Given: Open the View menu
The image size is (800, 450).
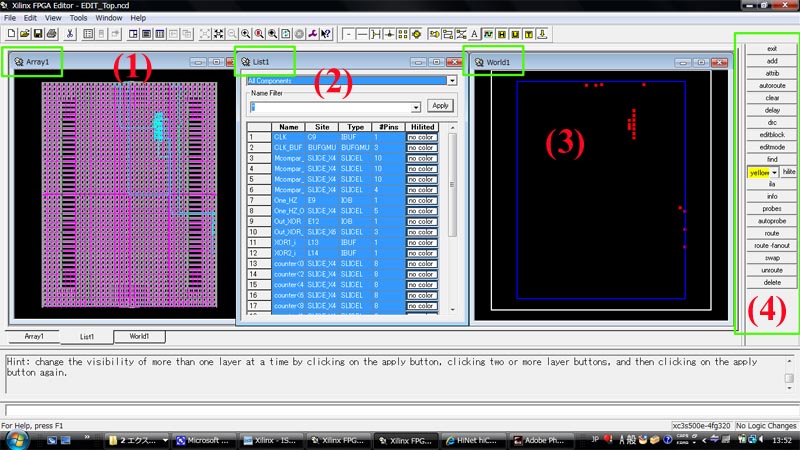Looking at the screenshot, I should click(53, 18).
